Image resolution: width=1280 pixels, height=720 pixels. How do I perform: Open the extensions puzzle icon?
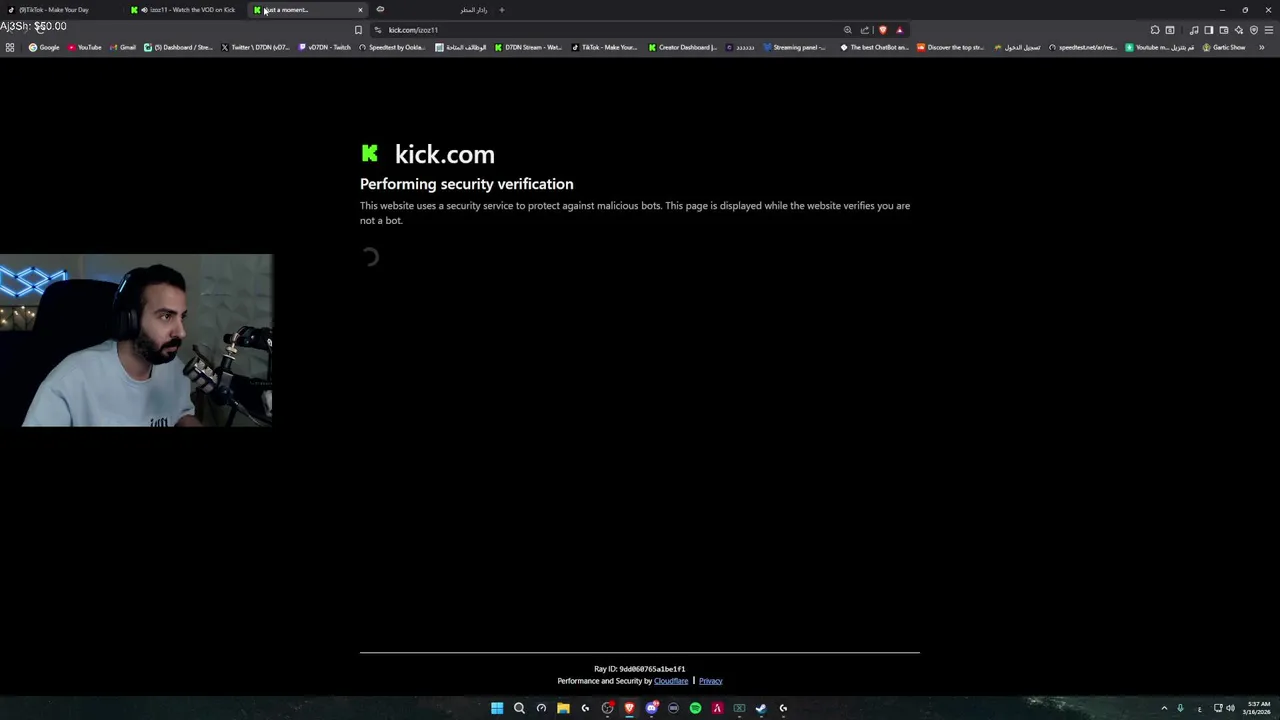tap(1155, 30)
